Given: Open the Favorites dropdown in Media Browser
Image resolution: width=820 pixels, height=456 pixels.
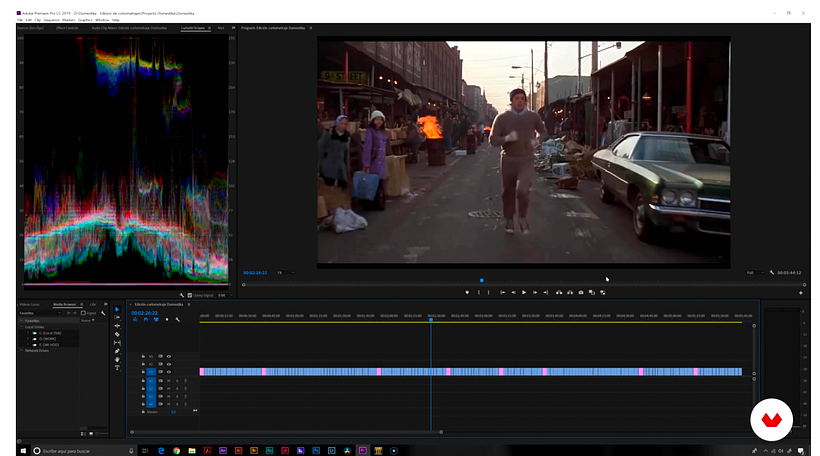Looking at the screenshot, I should [40, 313].
